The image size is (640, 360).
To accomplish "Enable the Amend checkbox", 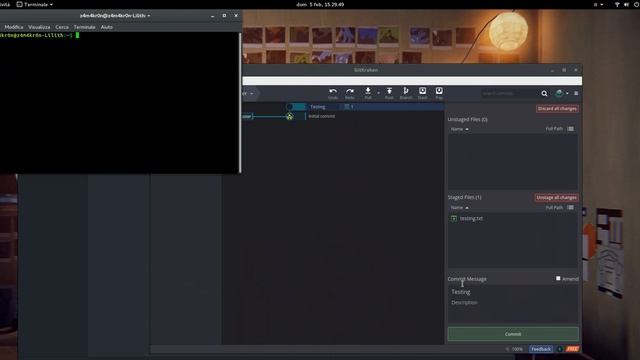I will 558,278.
